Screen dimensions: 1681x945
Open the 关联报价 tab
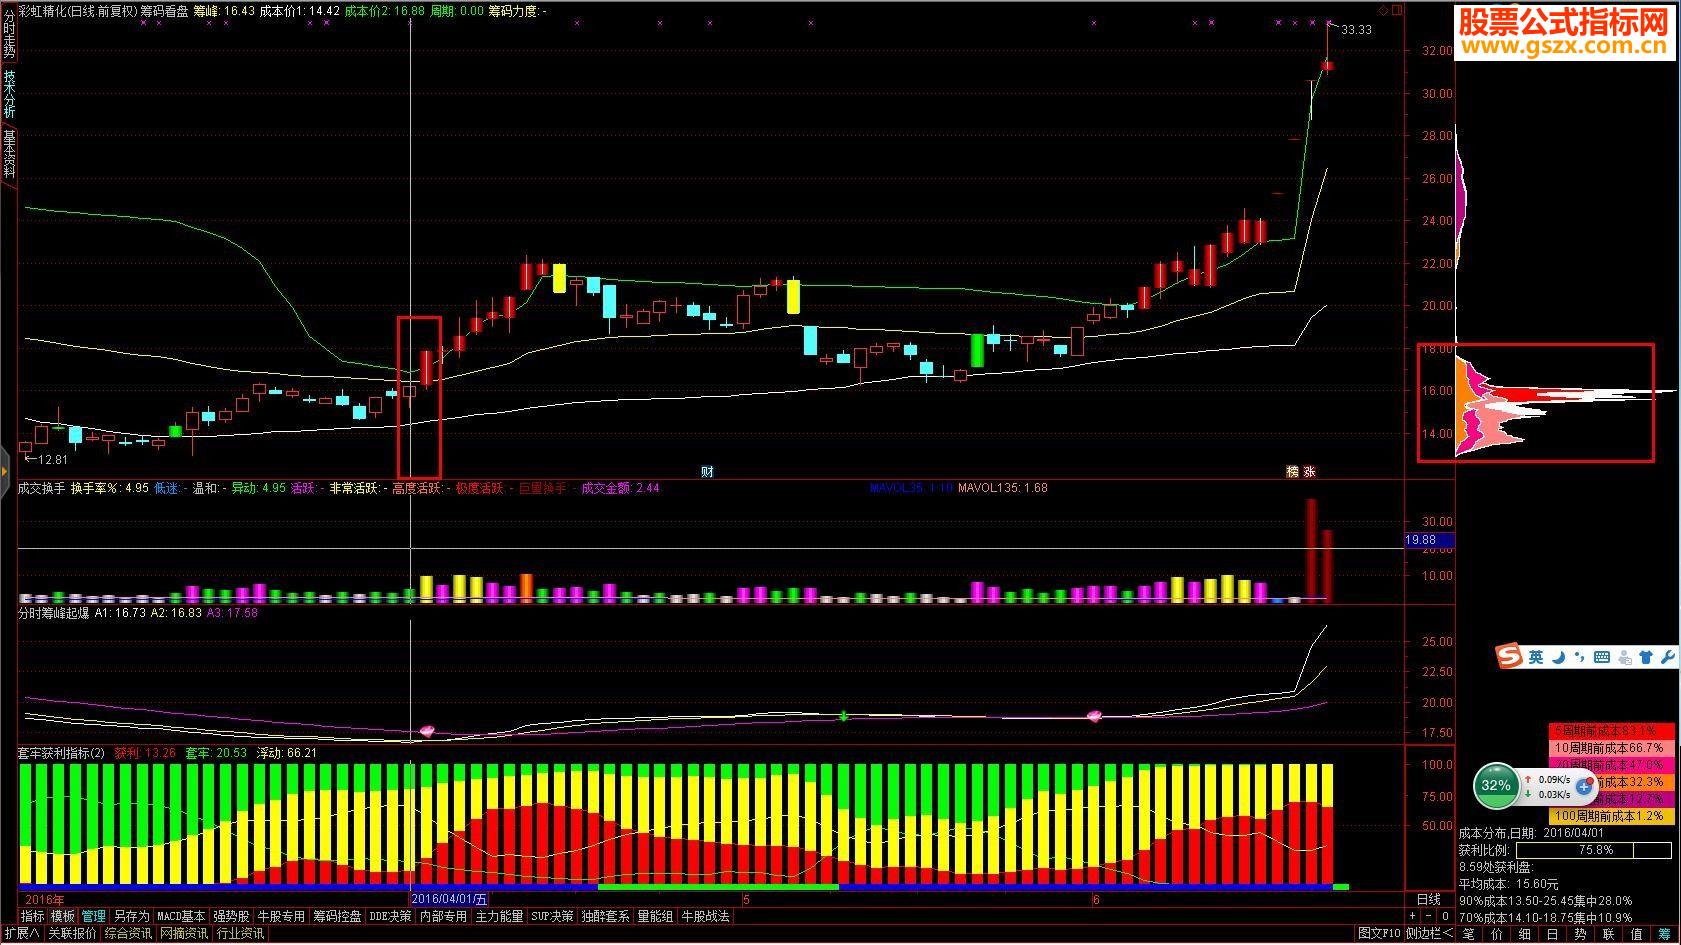coord(72,934)
